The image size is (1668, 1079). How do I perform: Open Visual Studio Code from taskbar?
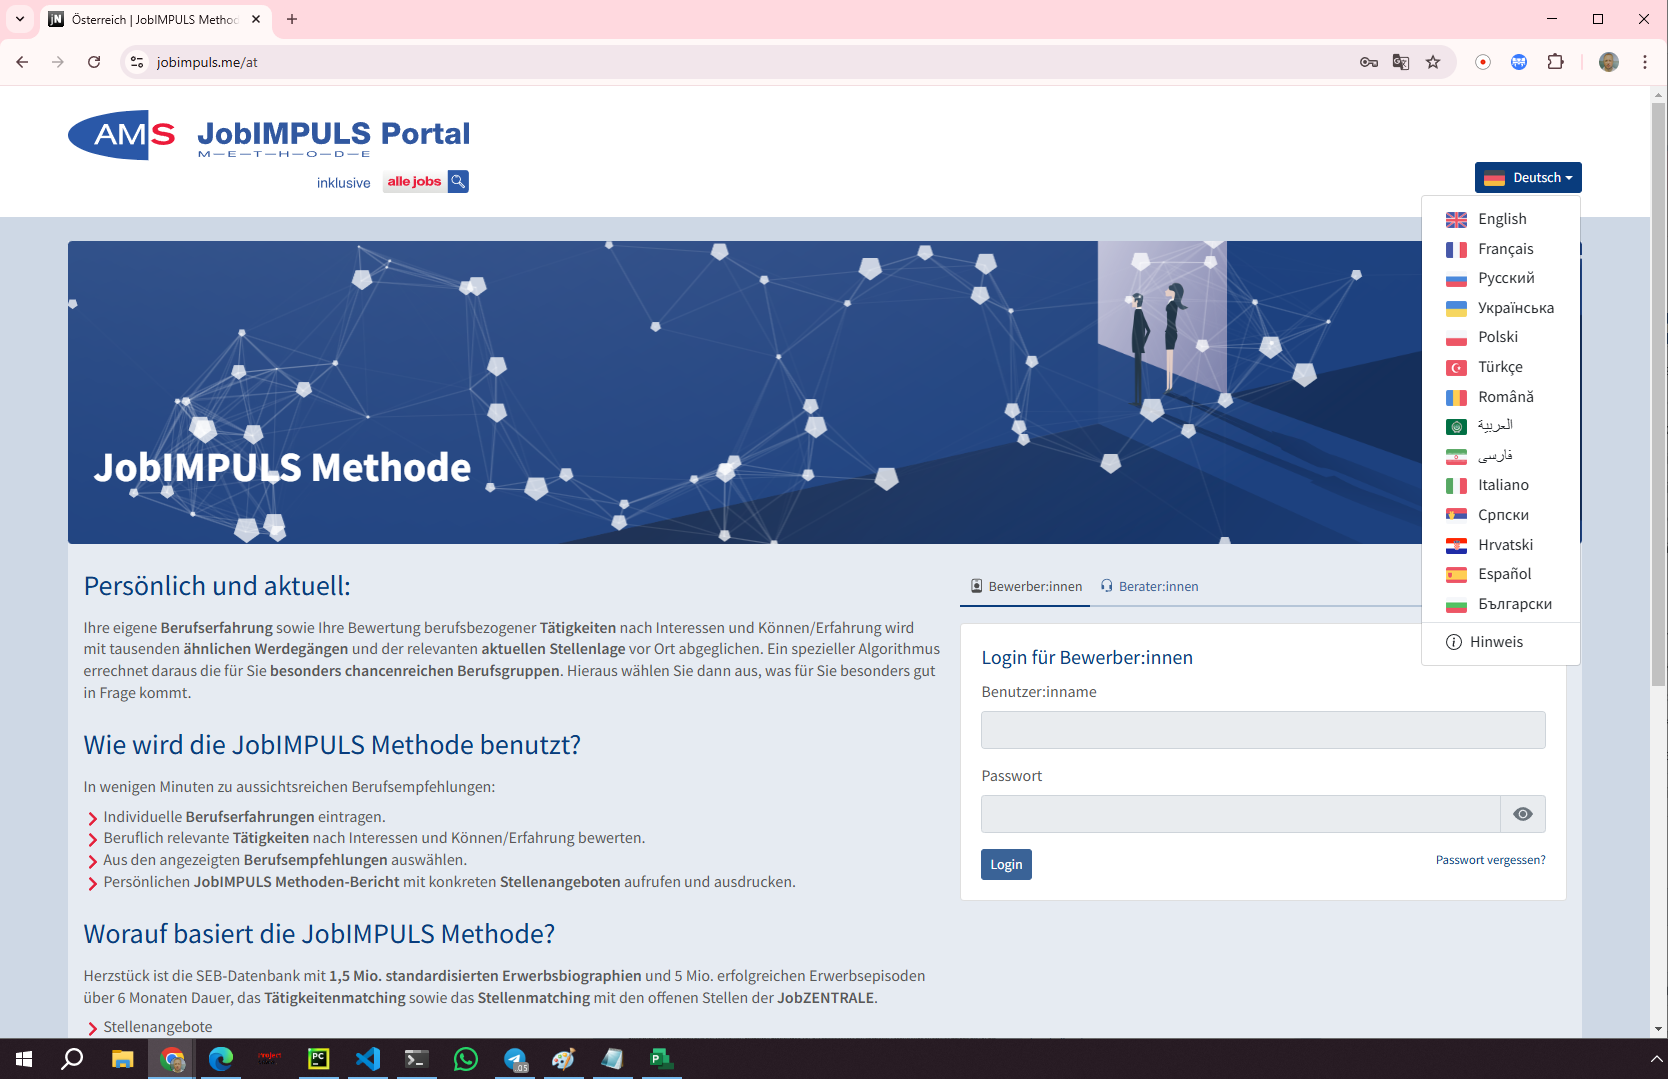pyautogui.click(x=368, y=1059)
